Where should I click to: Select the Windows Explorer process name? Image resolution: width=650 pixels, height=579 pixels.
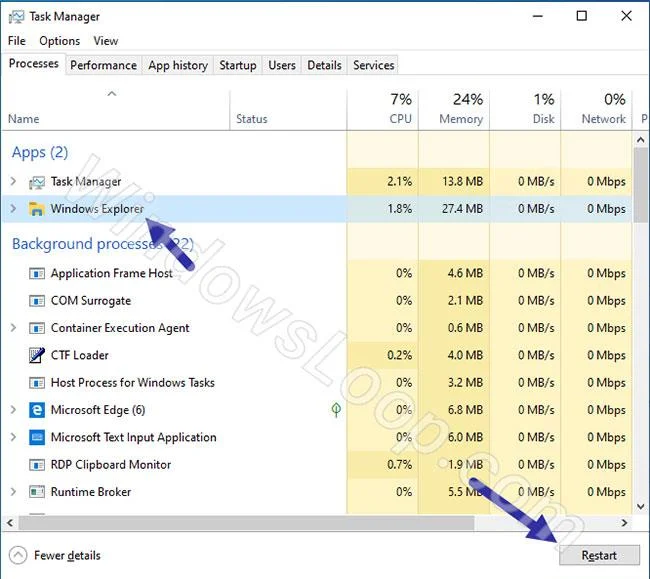(x=97, y=209)
